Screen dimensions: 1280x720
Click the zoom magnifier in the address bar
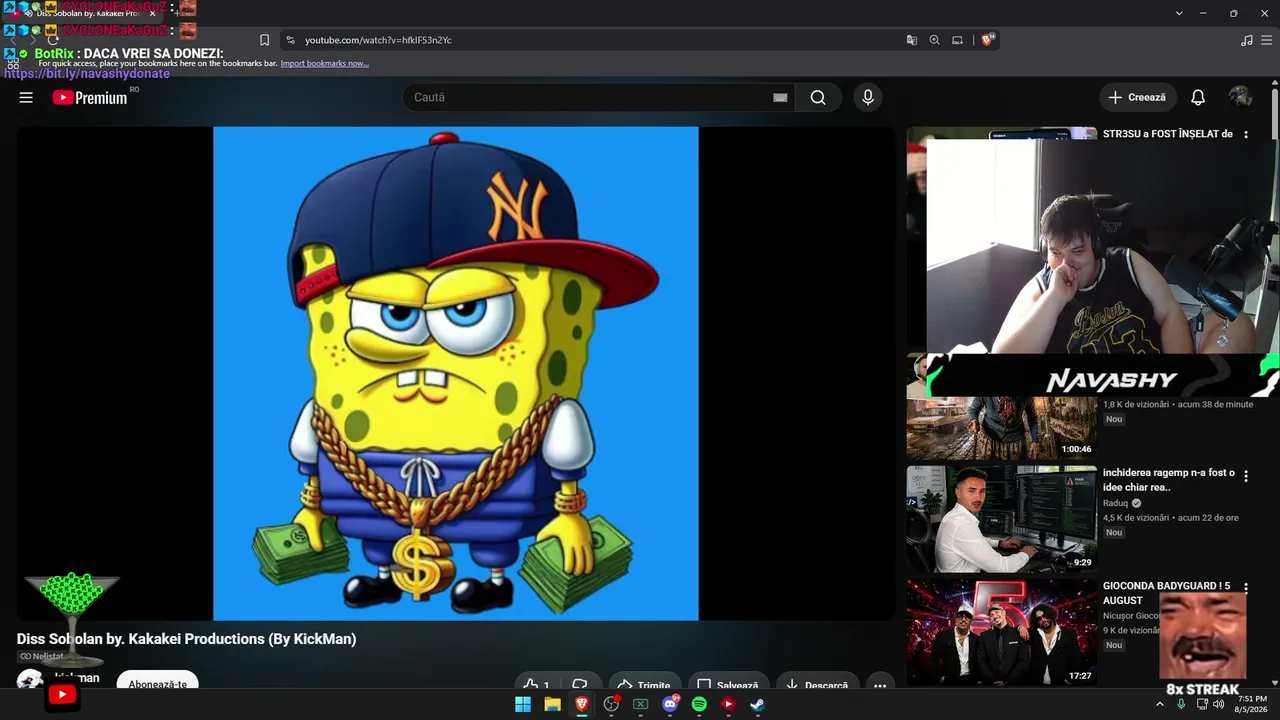tap(934, 40)
